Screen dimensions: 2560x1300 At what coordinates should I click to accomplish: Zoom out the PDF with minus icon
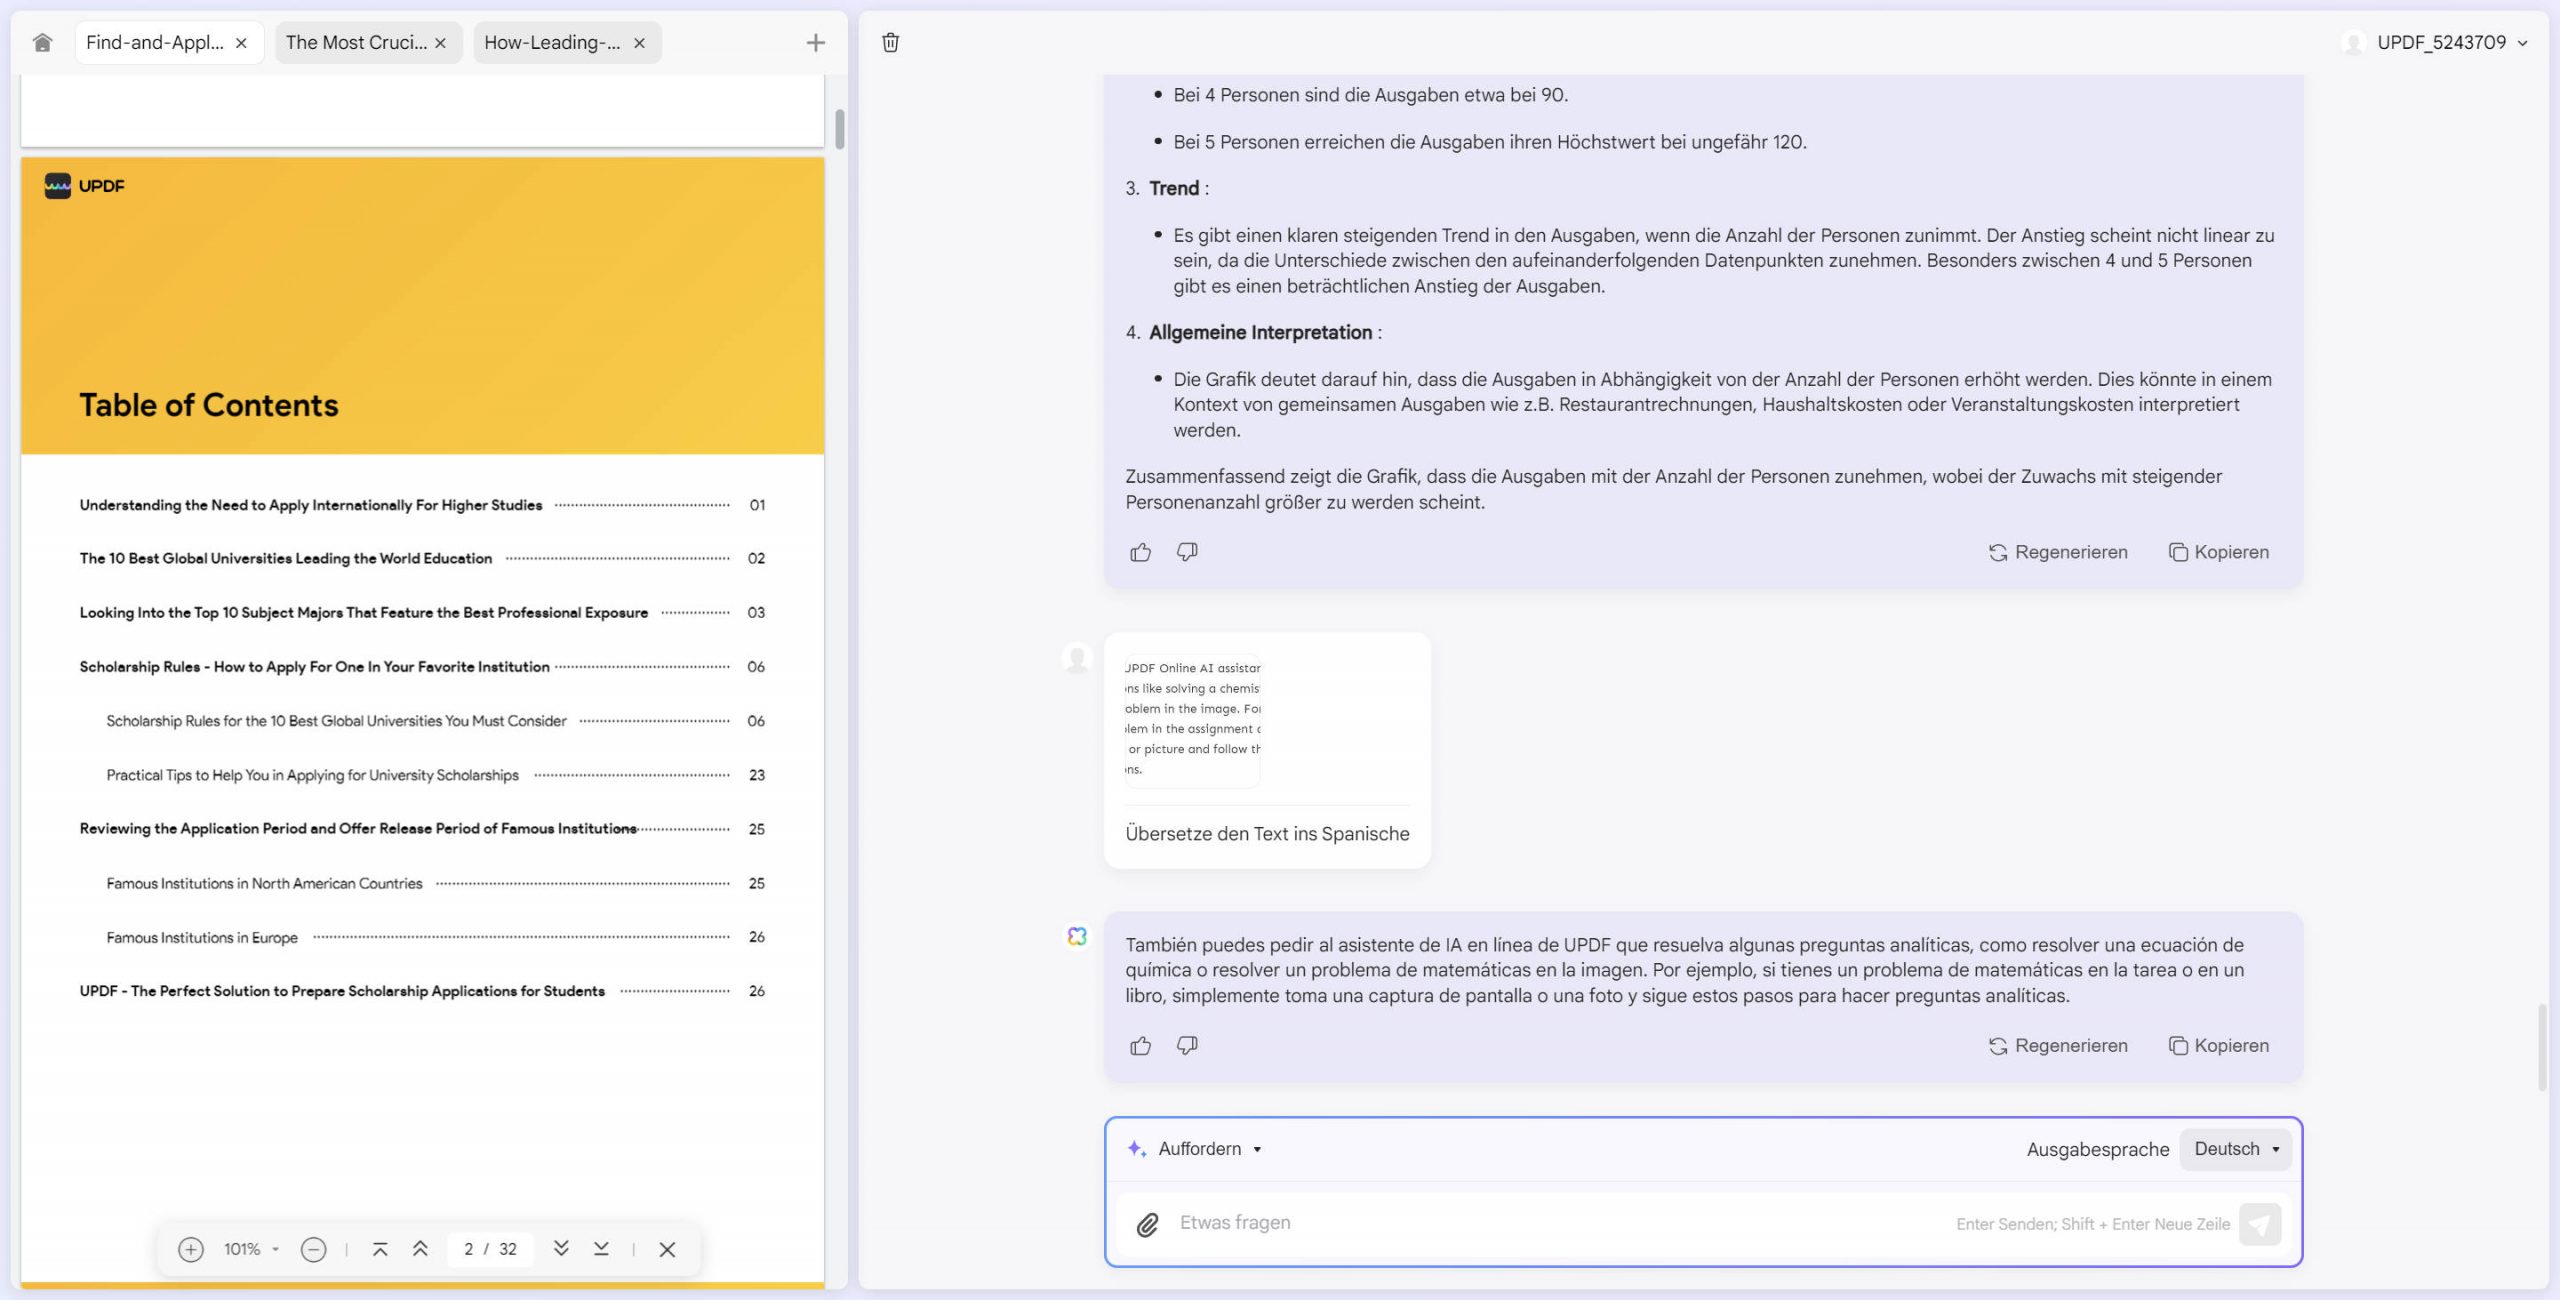[x=313, y=1249]
